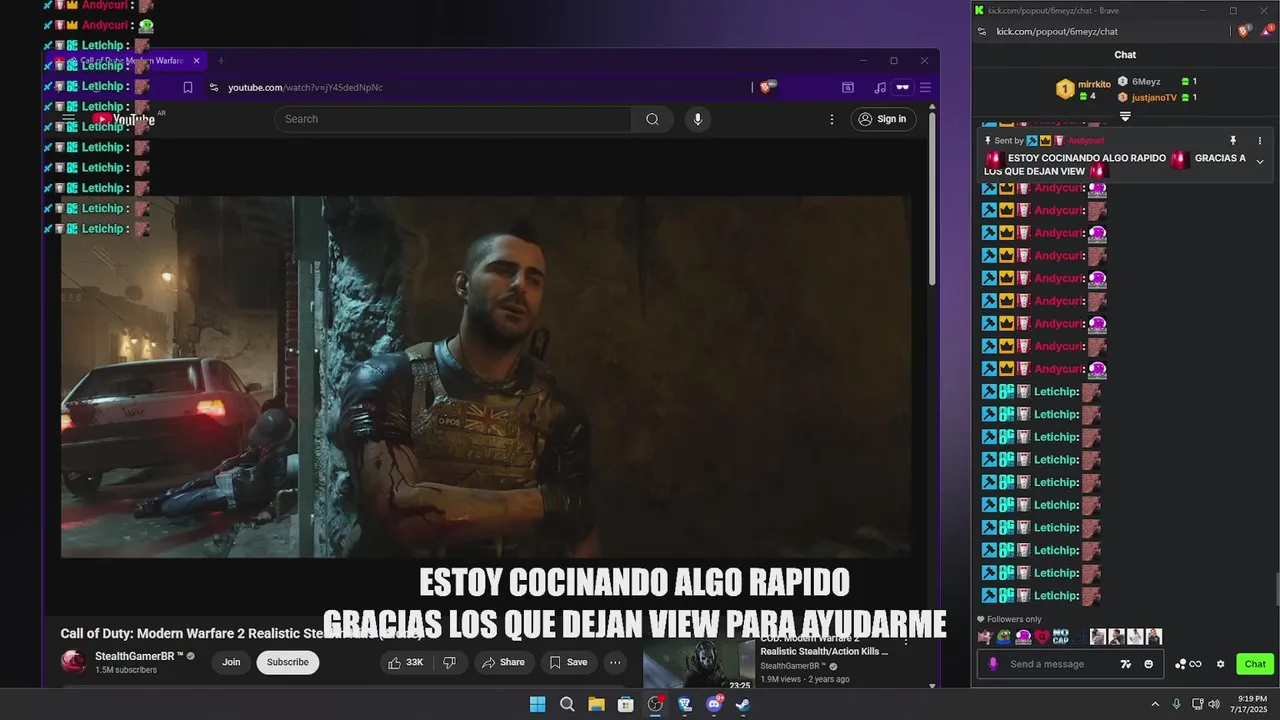Screen dimensions: 1280x720
Task: Click Sign in on YouTube
Action: [x=883, y=119]
